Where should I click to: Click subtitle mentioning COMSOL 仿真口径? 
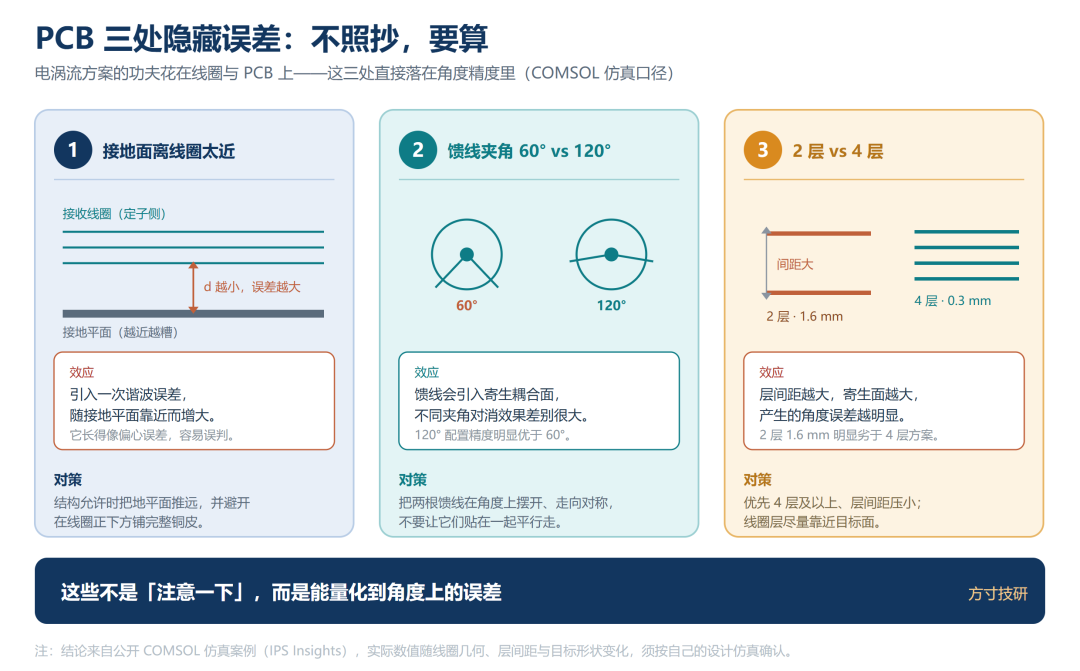(x=355, y=73)
